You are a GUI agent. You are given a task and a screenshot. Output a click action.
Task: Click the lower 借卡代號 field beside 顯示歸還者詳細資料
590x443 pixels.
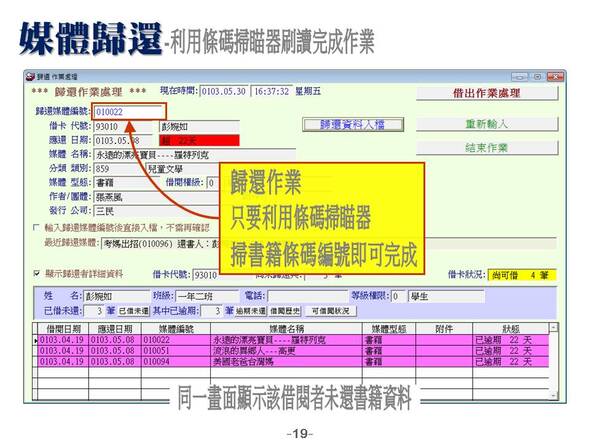(x=206, y=275)
